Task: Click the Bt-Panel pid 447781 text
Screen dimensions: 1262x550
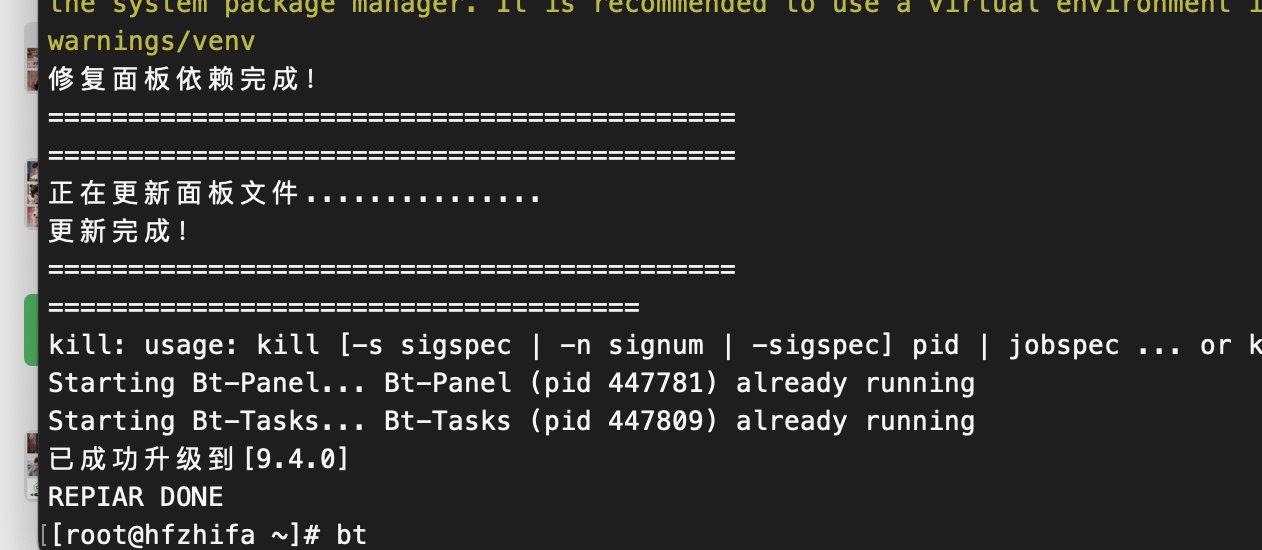Action: [624, 383]
